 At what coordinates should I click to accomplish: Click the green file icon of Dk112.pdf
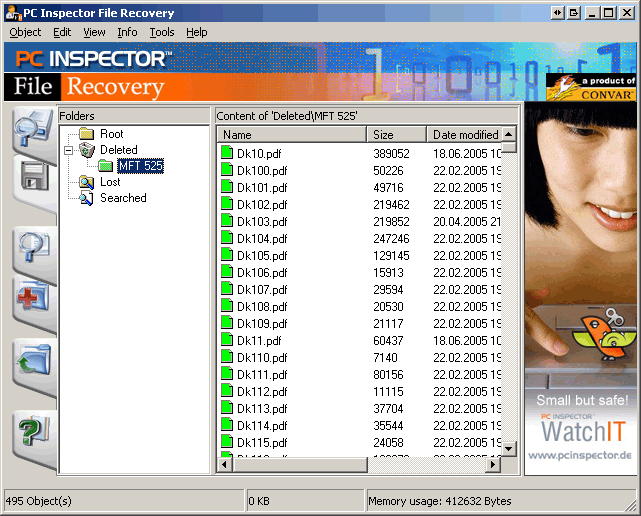click(227, 390)
